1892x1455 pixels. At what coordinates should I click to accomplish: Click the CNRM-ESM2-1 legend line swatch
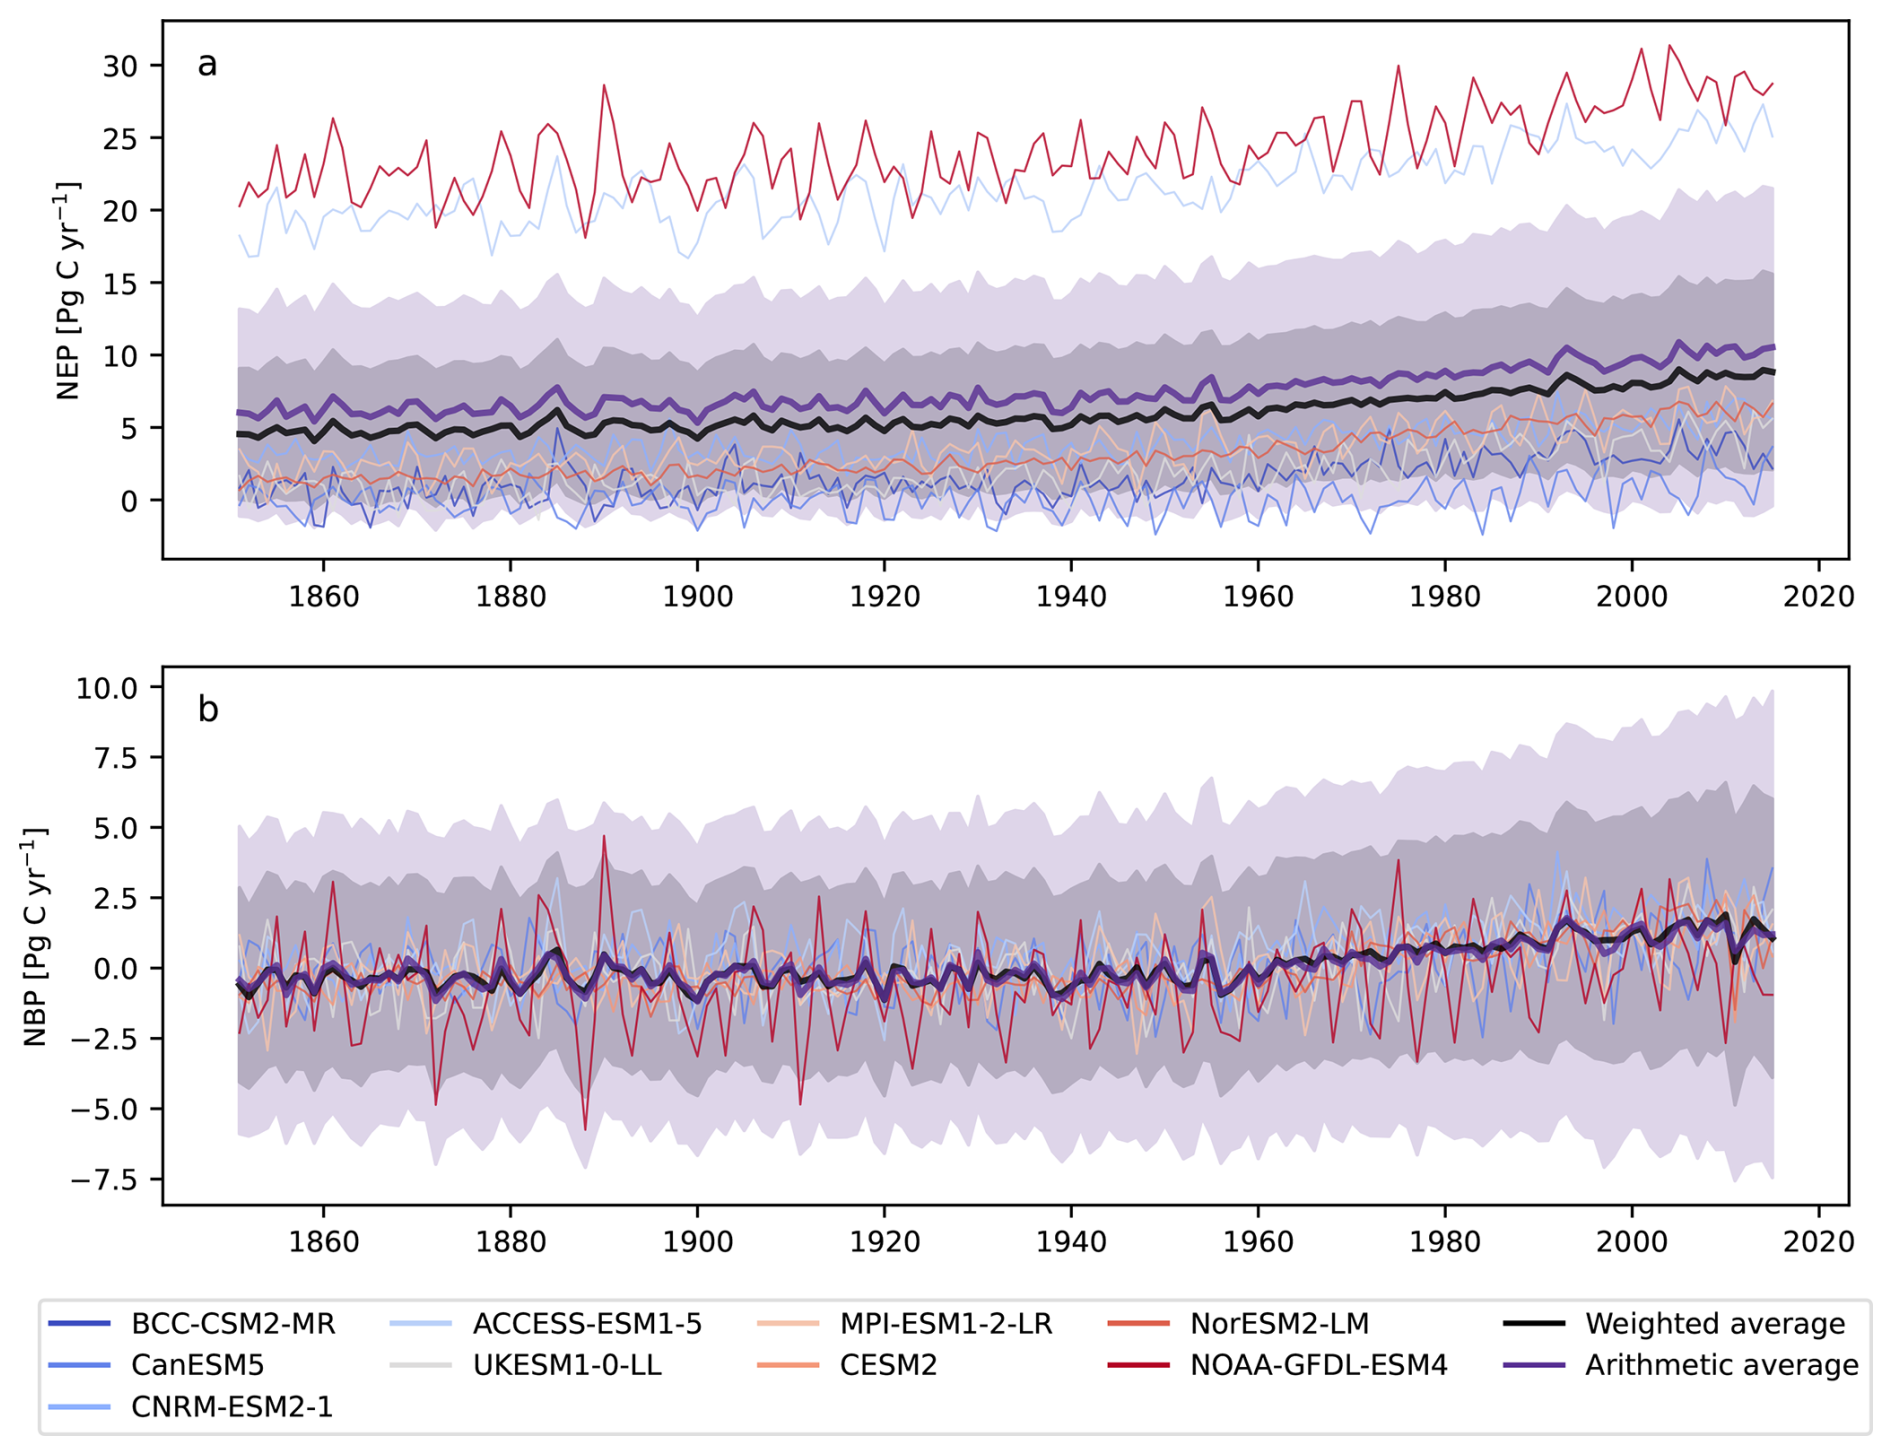click(x=79, y=1407)
